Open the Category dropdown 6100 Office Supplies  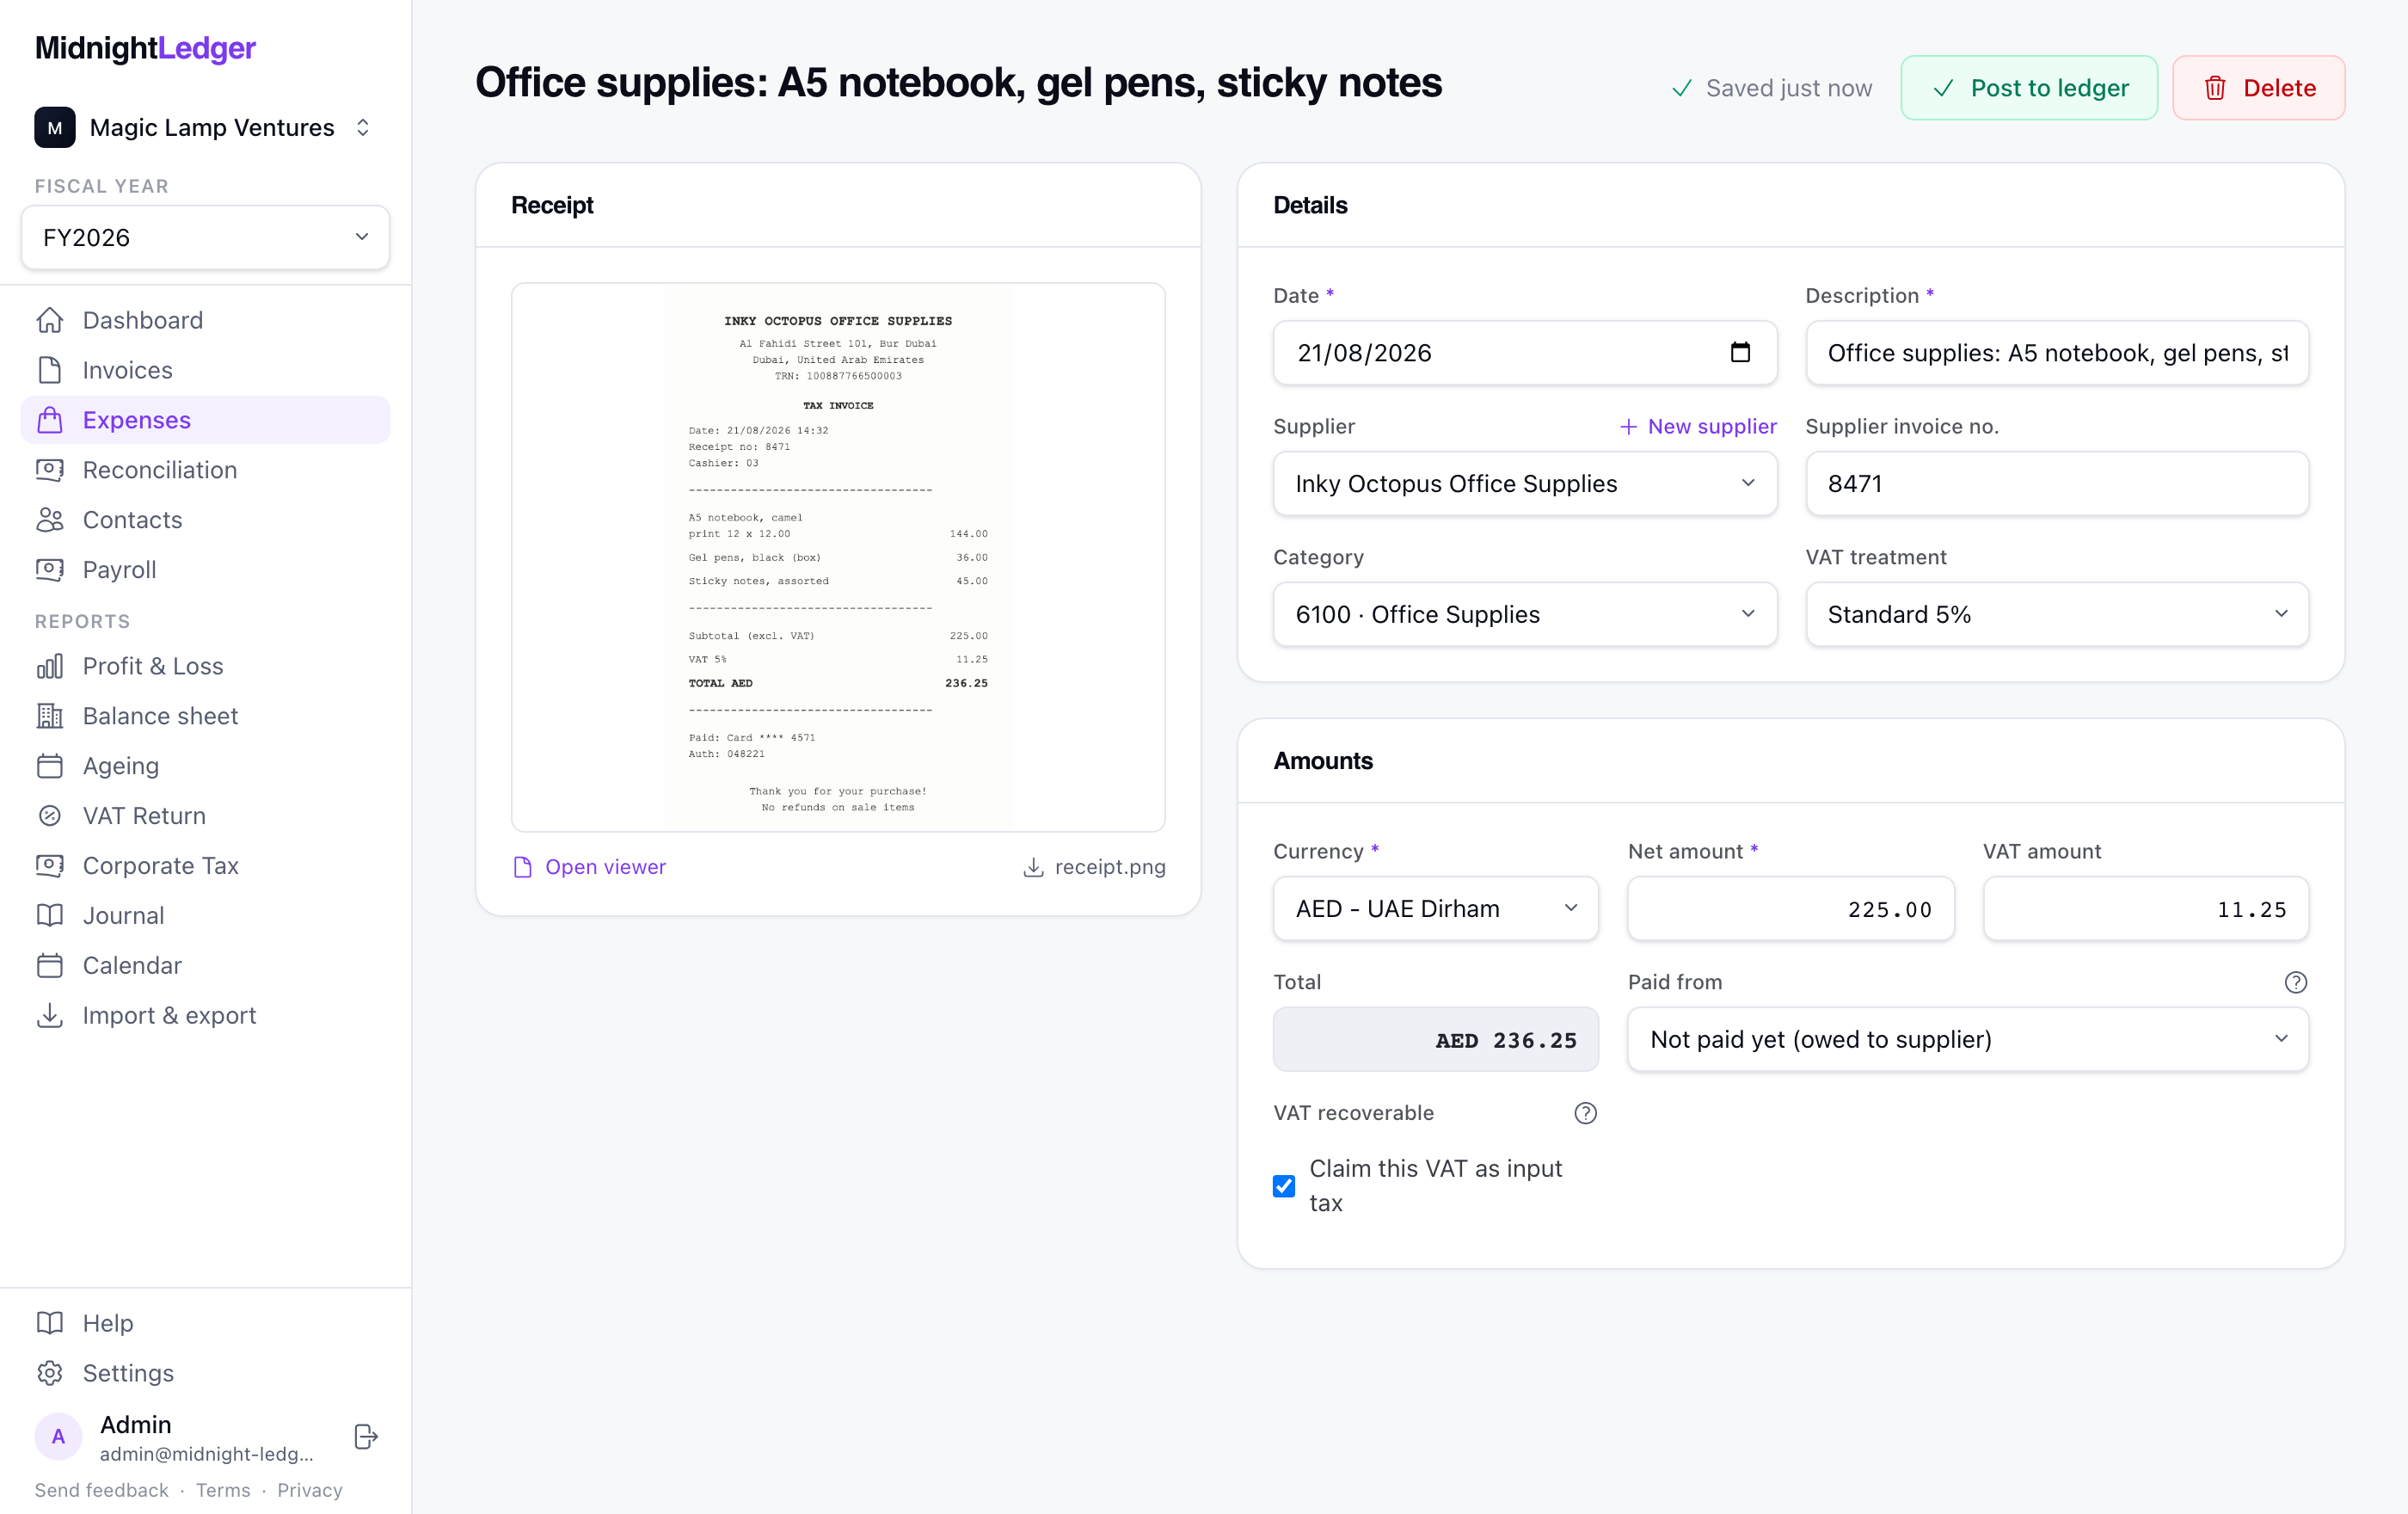coord(1525,614)
